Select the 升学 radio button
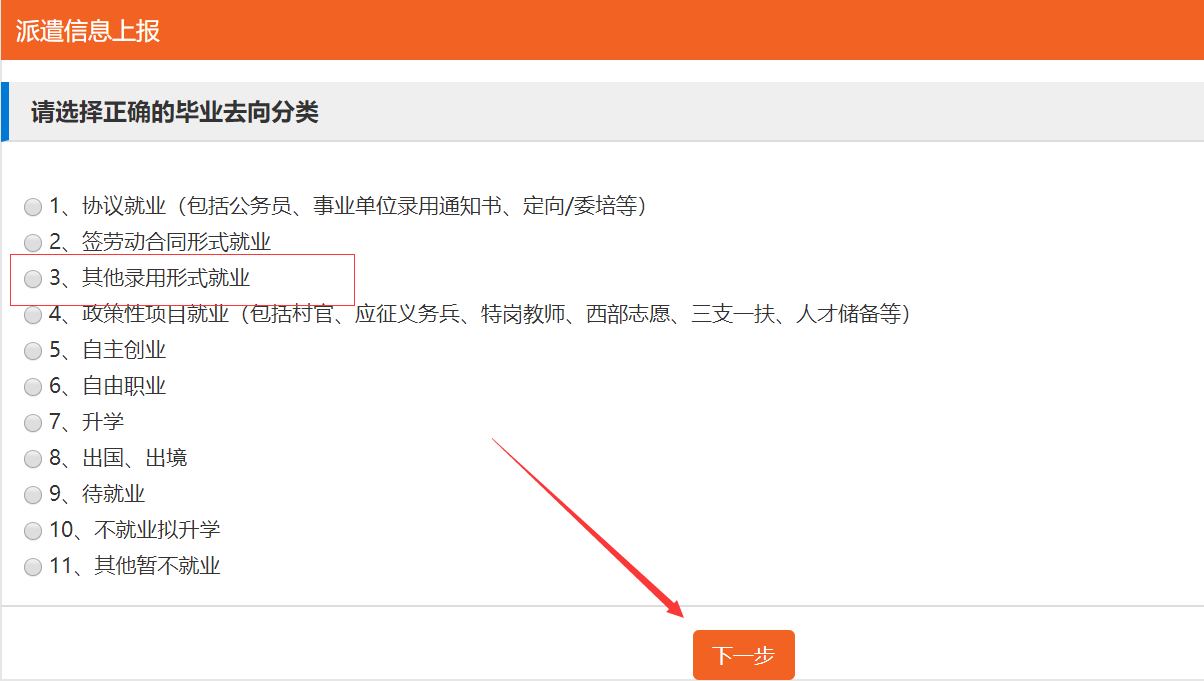Viewport: 1204px width, 681px height. coord(33,423)
